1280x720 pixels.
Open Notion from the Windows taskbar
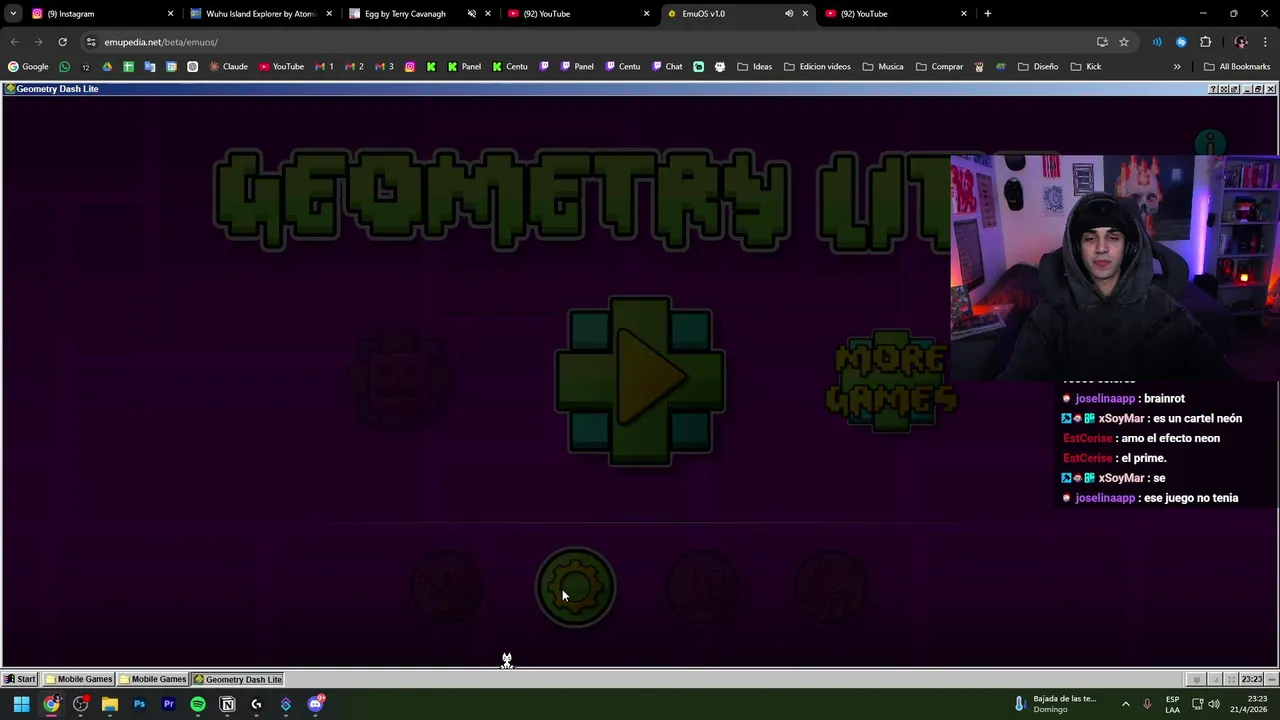[x=227, y=704]
